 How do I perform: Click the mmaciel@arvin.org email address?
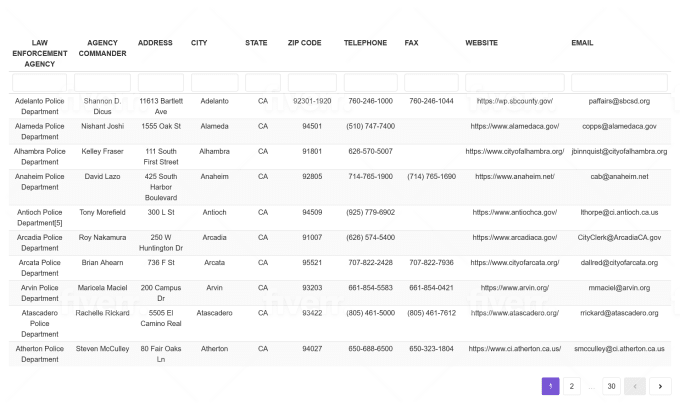pos(619,287)
